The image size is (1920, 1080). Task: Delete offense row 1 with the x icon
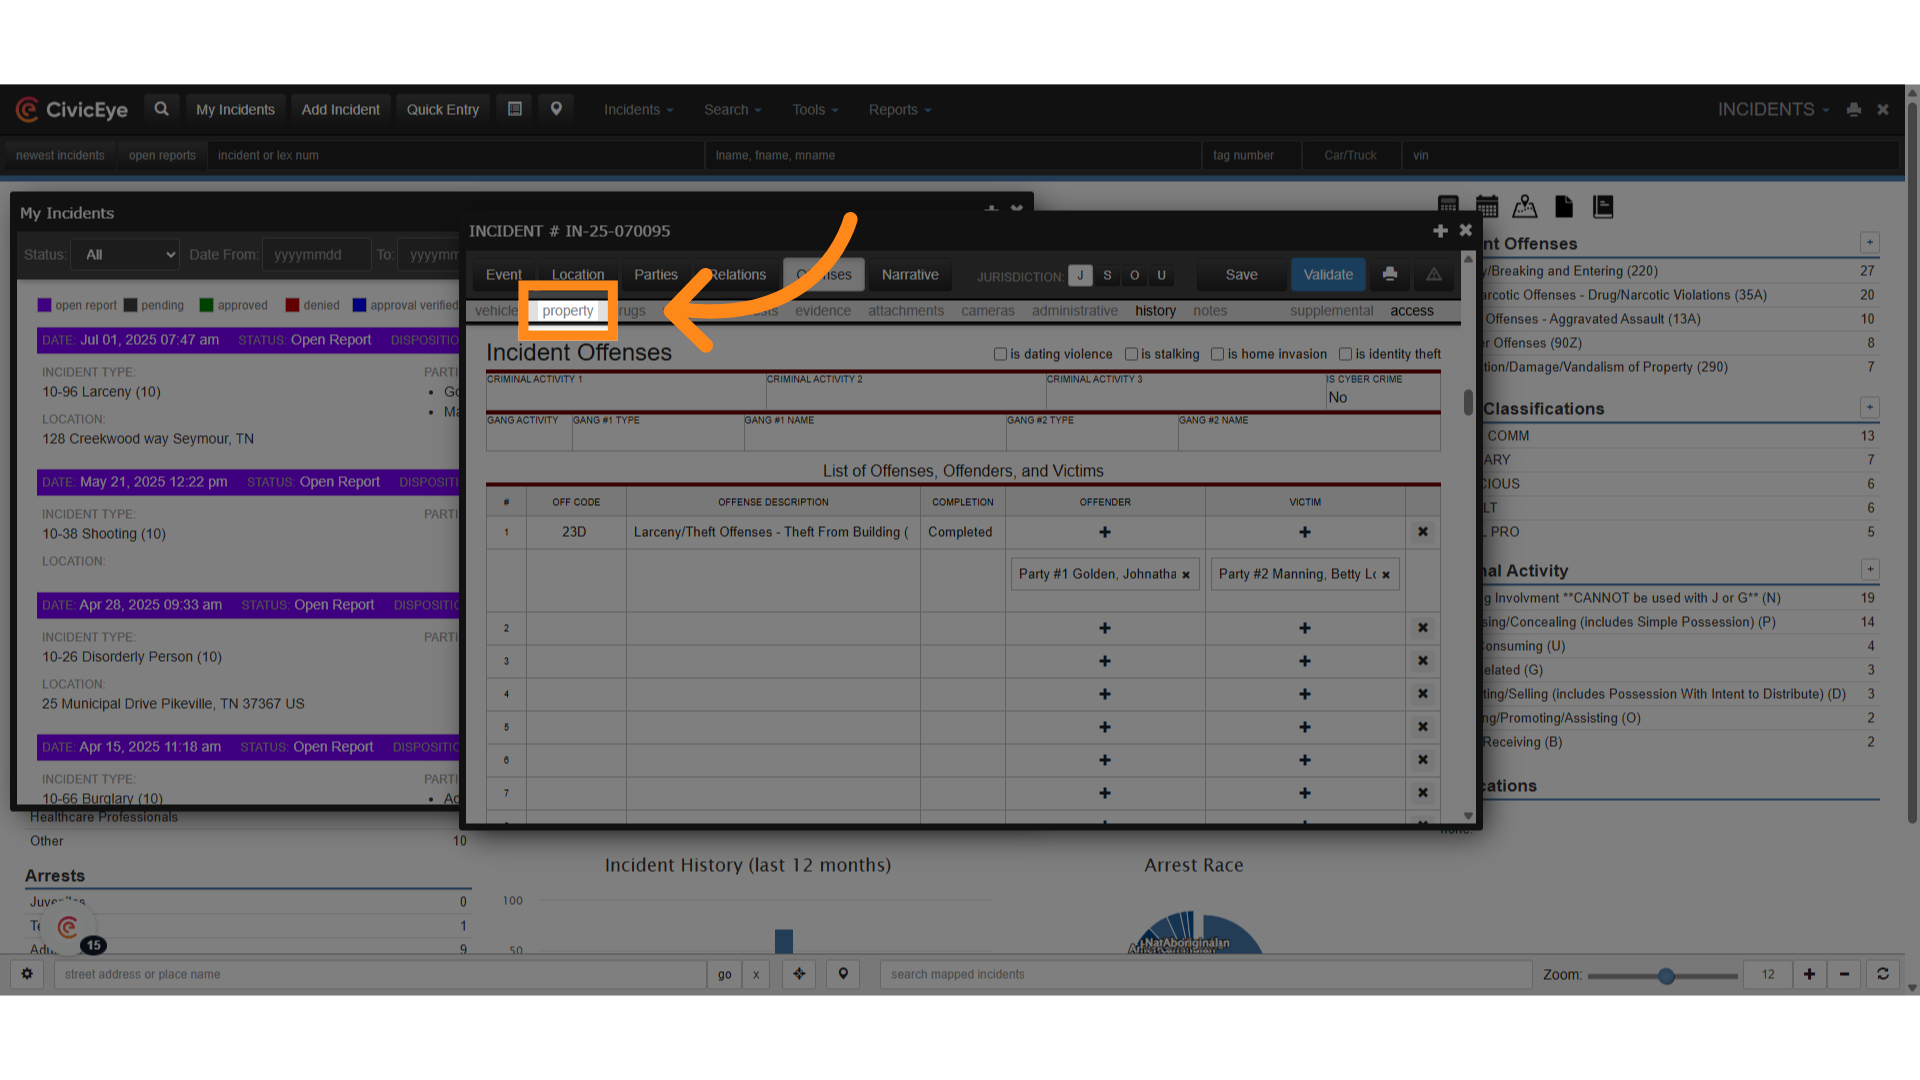pyautogui.click(x=1423, y=532)
